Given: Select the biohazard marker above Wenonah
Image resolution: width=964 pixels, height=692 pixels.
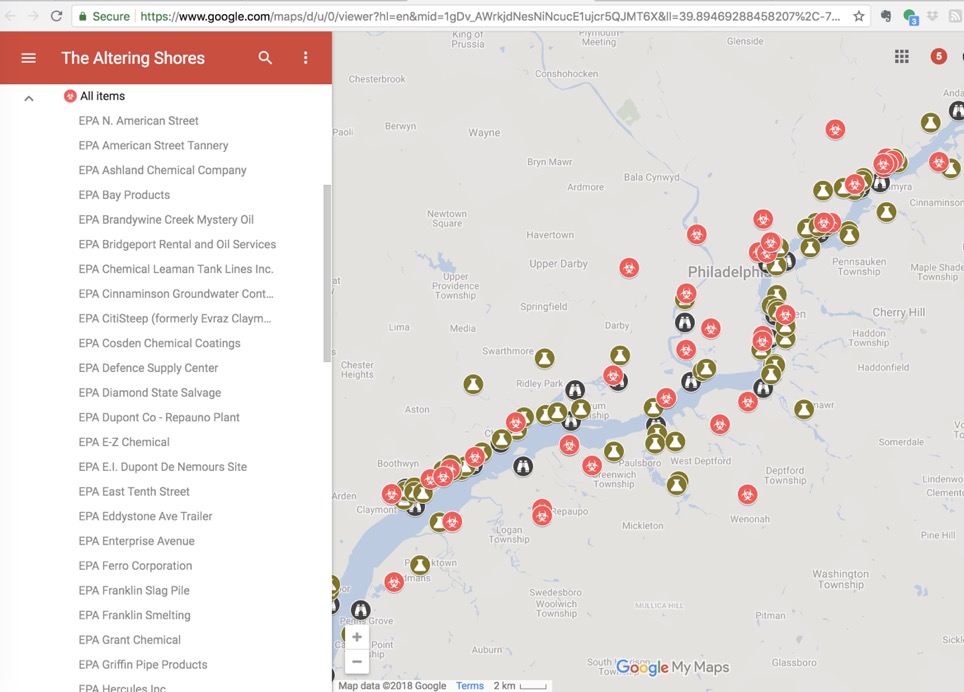Looking at the screenshot, I should point(747,494).
